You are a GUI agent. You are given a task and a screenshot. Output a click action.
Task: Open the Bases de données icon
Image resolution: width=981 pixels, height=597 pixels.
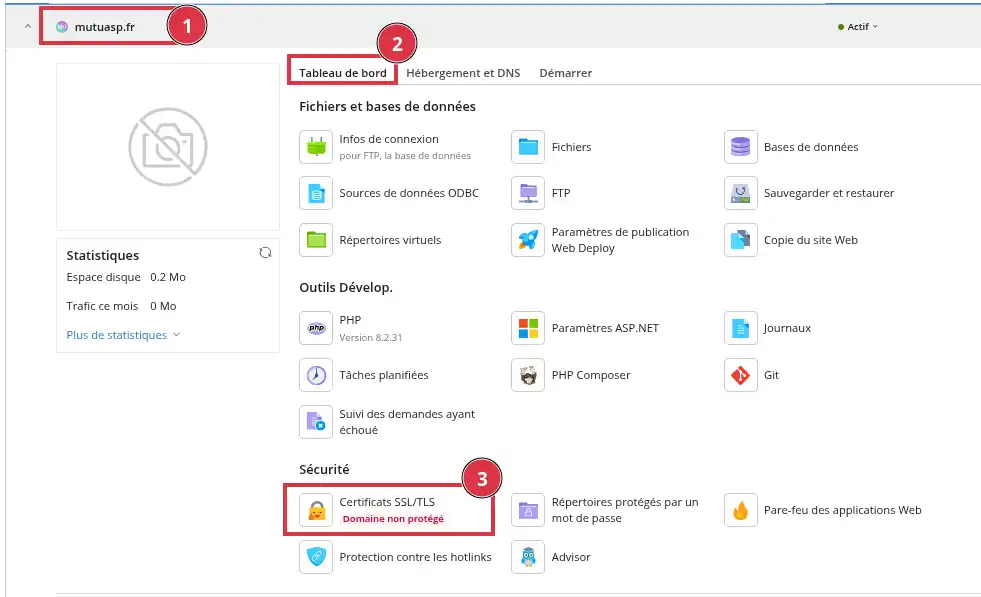tap(741, 147)
